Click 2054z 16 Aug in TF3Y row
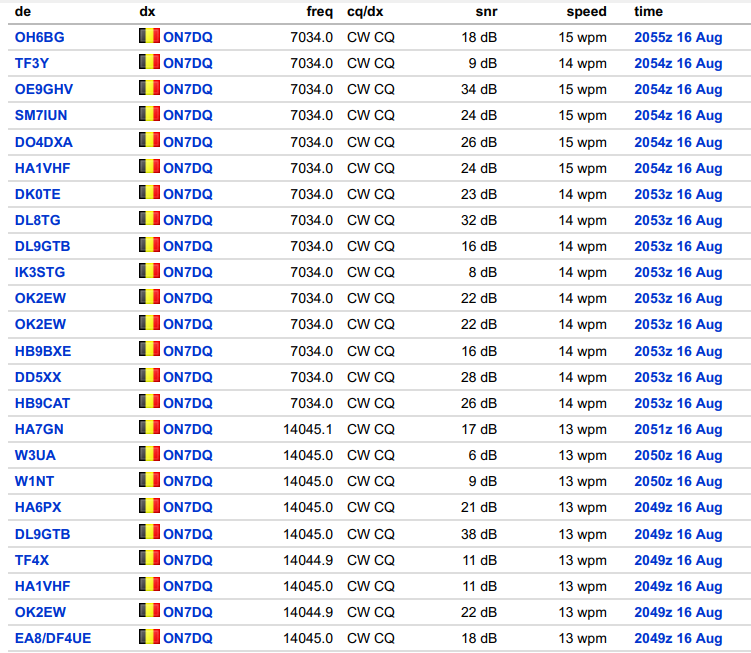751x653 pixels. [x=678, y=63]
